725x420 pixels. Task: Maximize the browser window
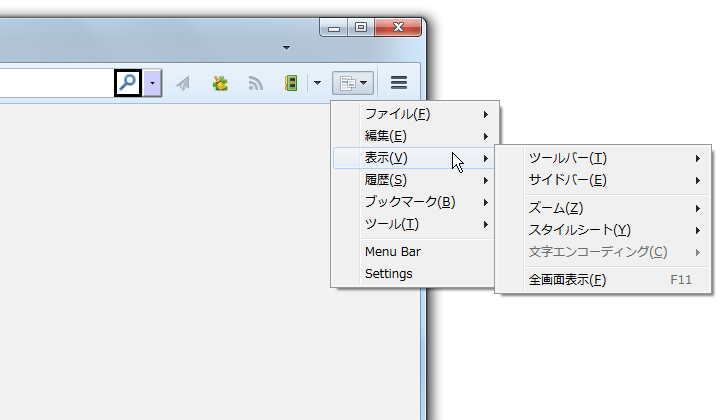361,27
